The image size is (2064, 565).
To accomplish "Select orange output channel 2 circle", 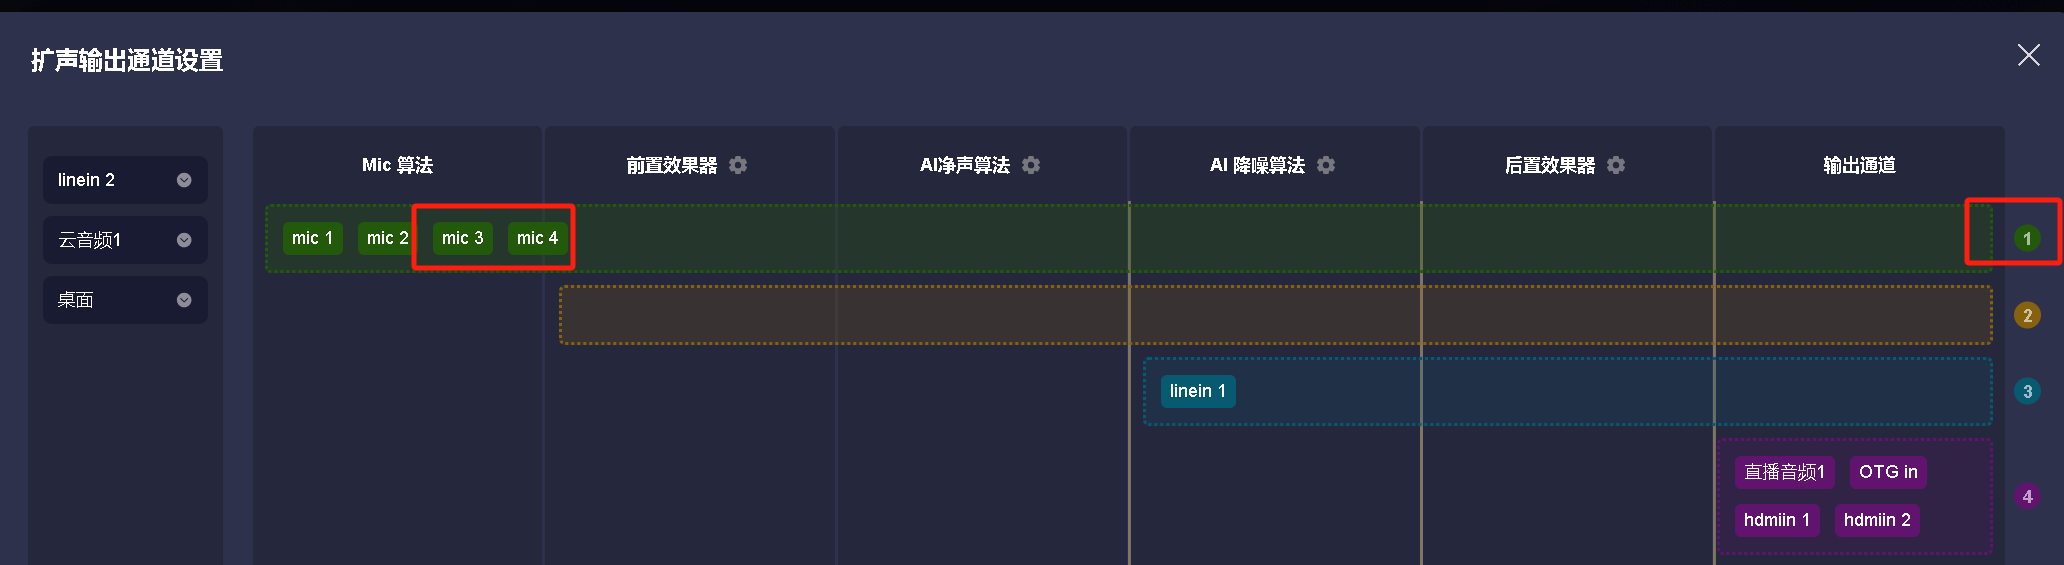I will [x=2027, y=316].
